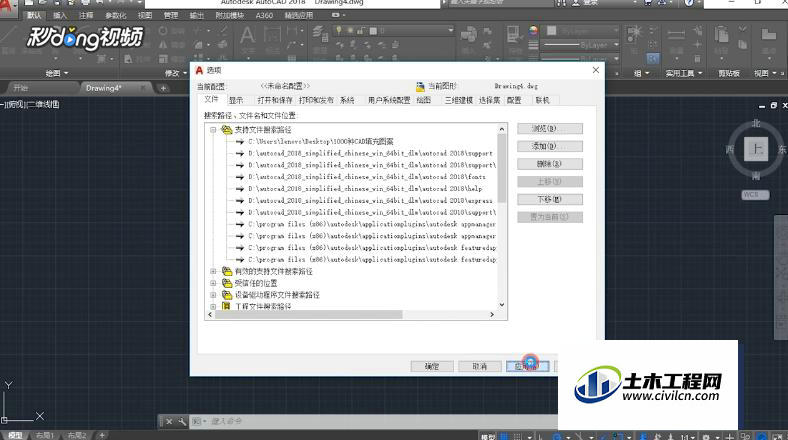Click the 应用 (Apply) button
Viewport: 788px width, 440px height.
pyautogui.click(x=528, y=367)
